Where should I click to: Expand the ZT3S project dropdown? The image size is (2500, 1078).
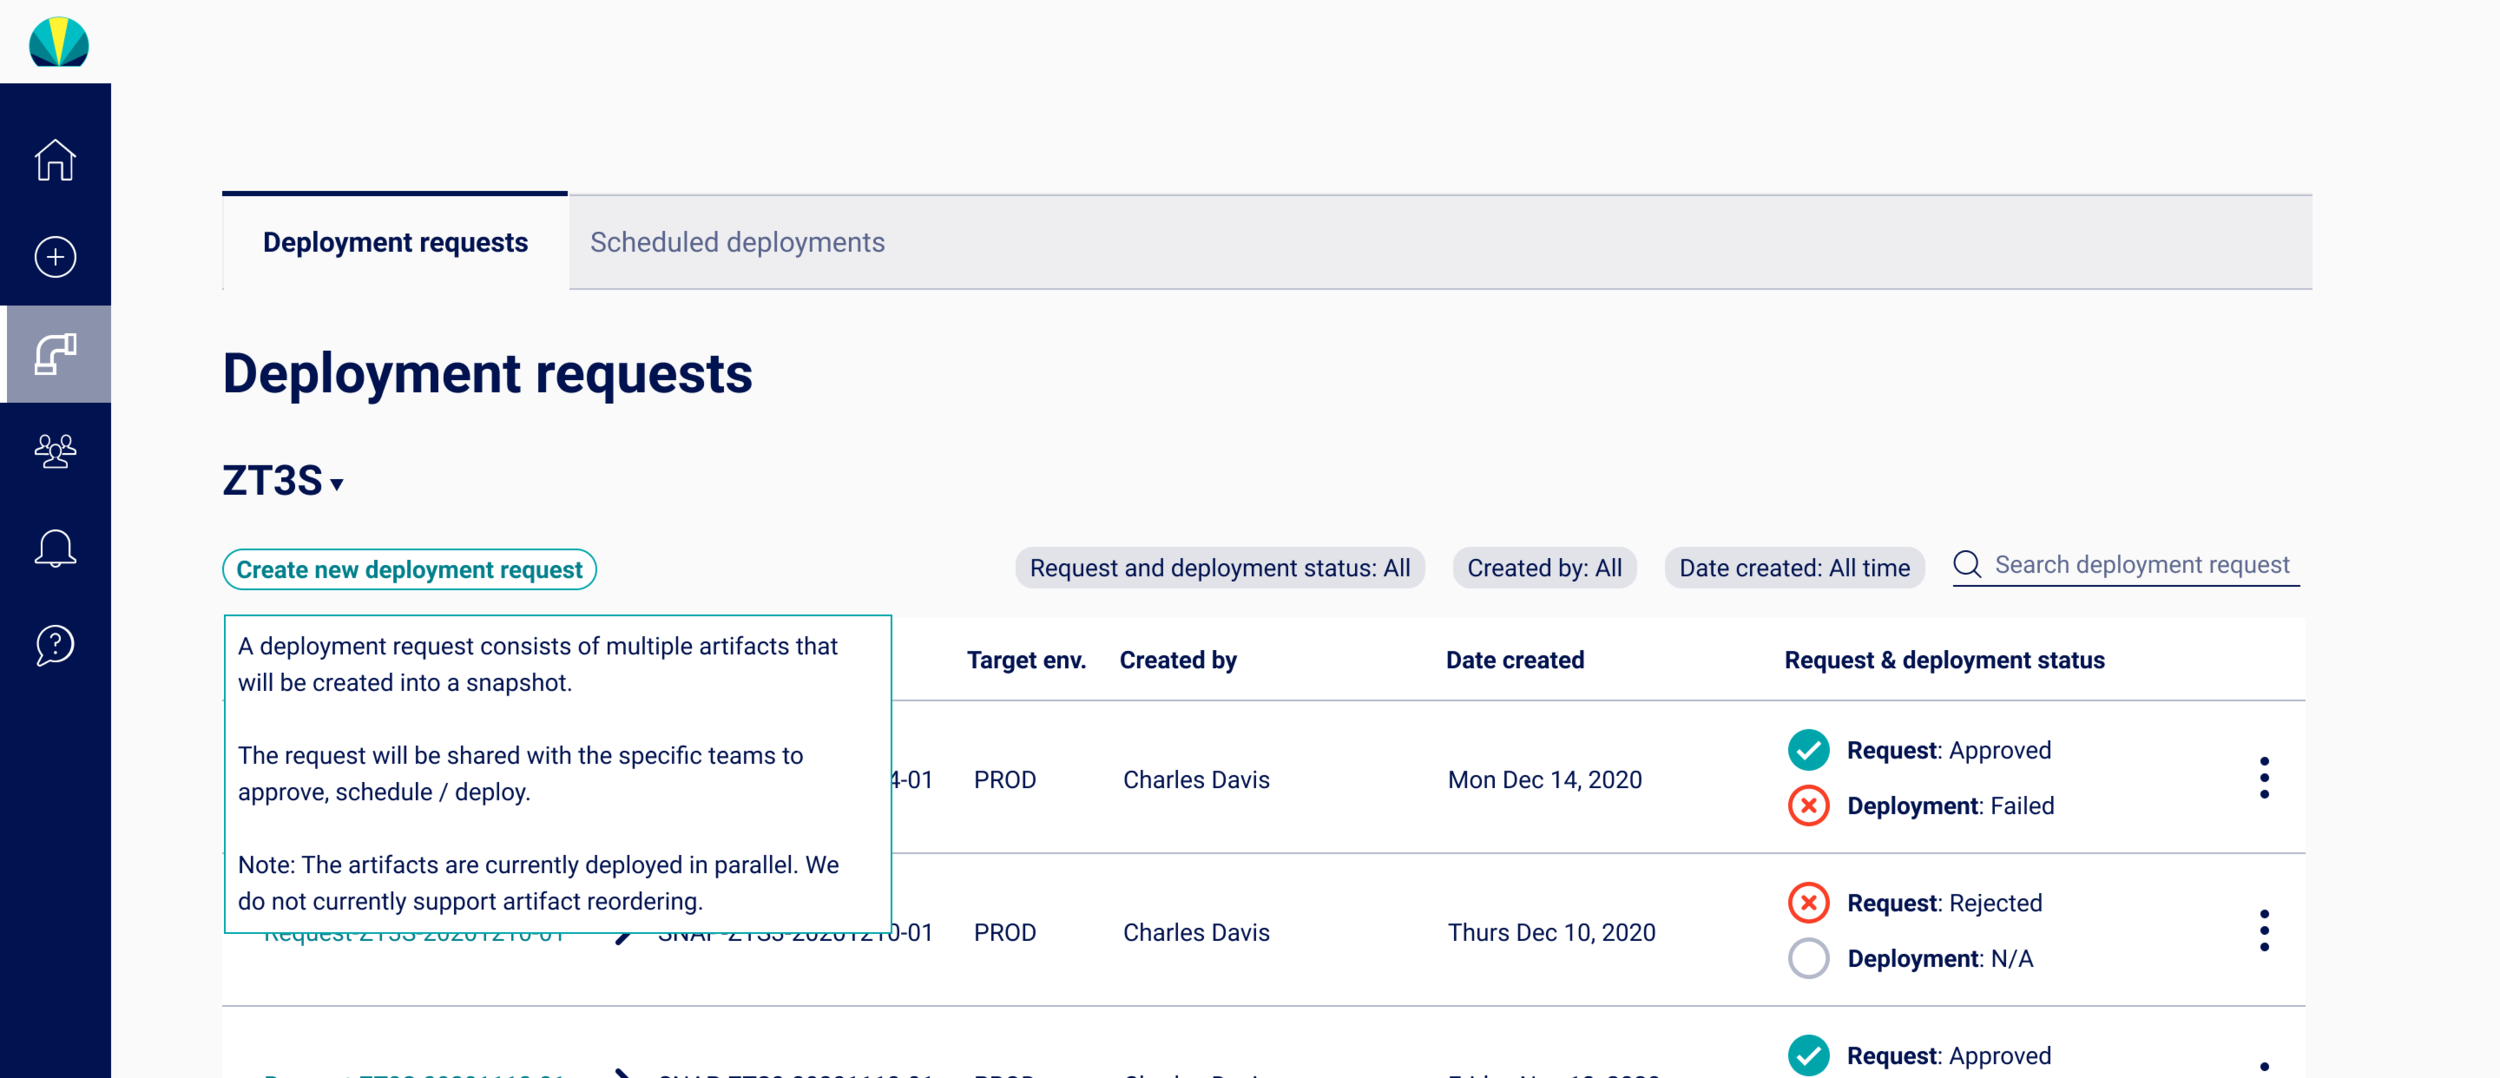coord(283,480)
